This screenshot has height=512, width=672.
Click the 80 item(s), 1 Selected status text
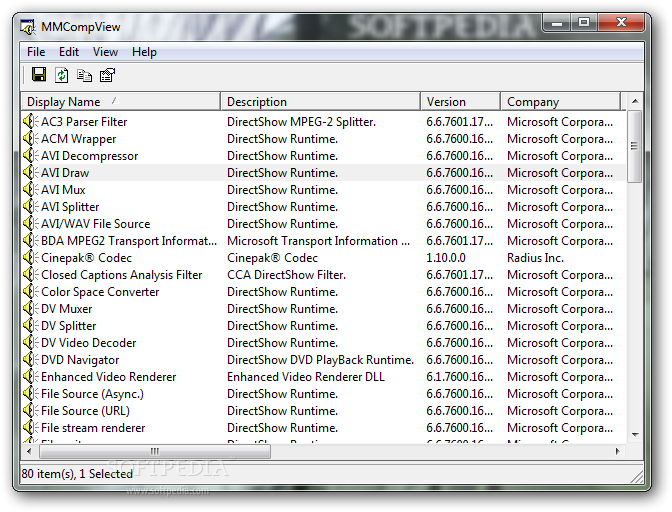pyautogui.click(x=77, y=473)
